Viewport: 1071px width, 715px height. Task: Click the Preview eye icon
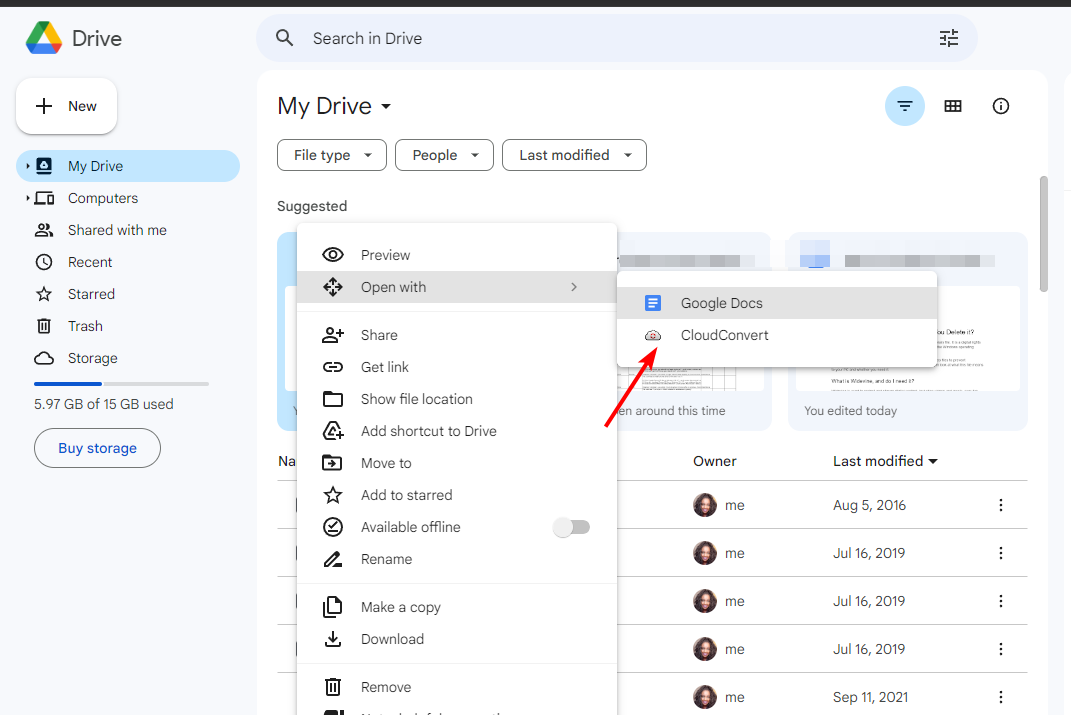coord(333,255)
